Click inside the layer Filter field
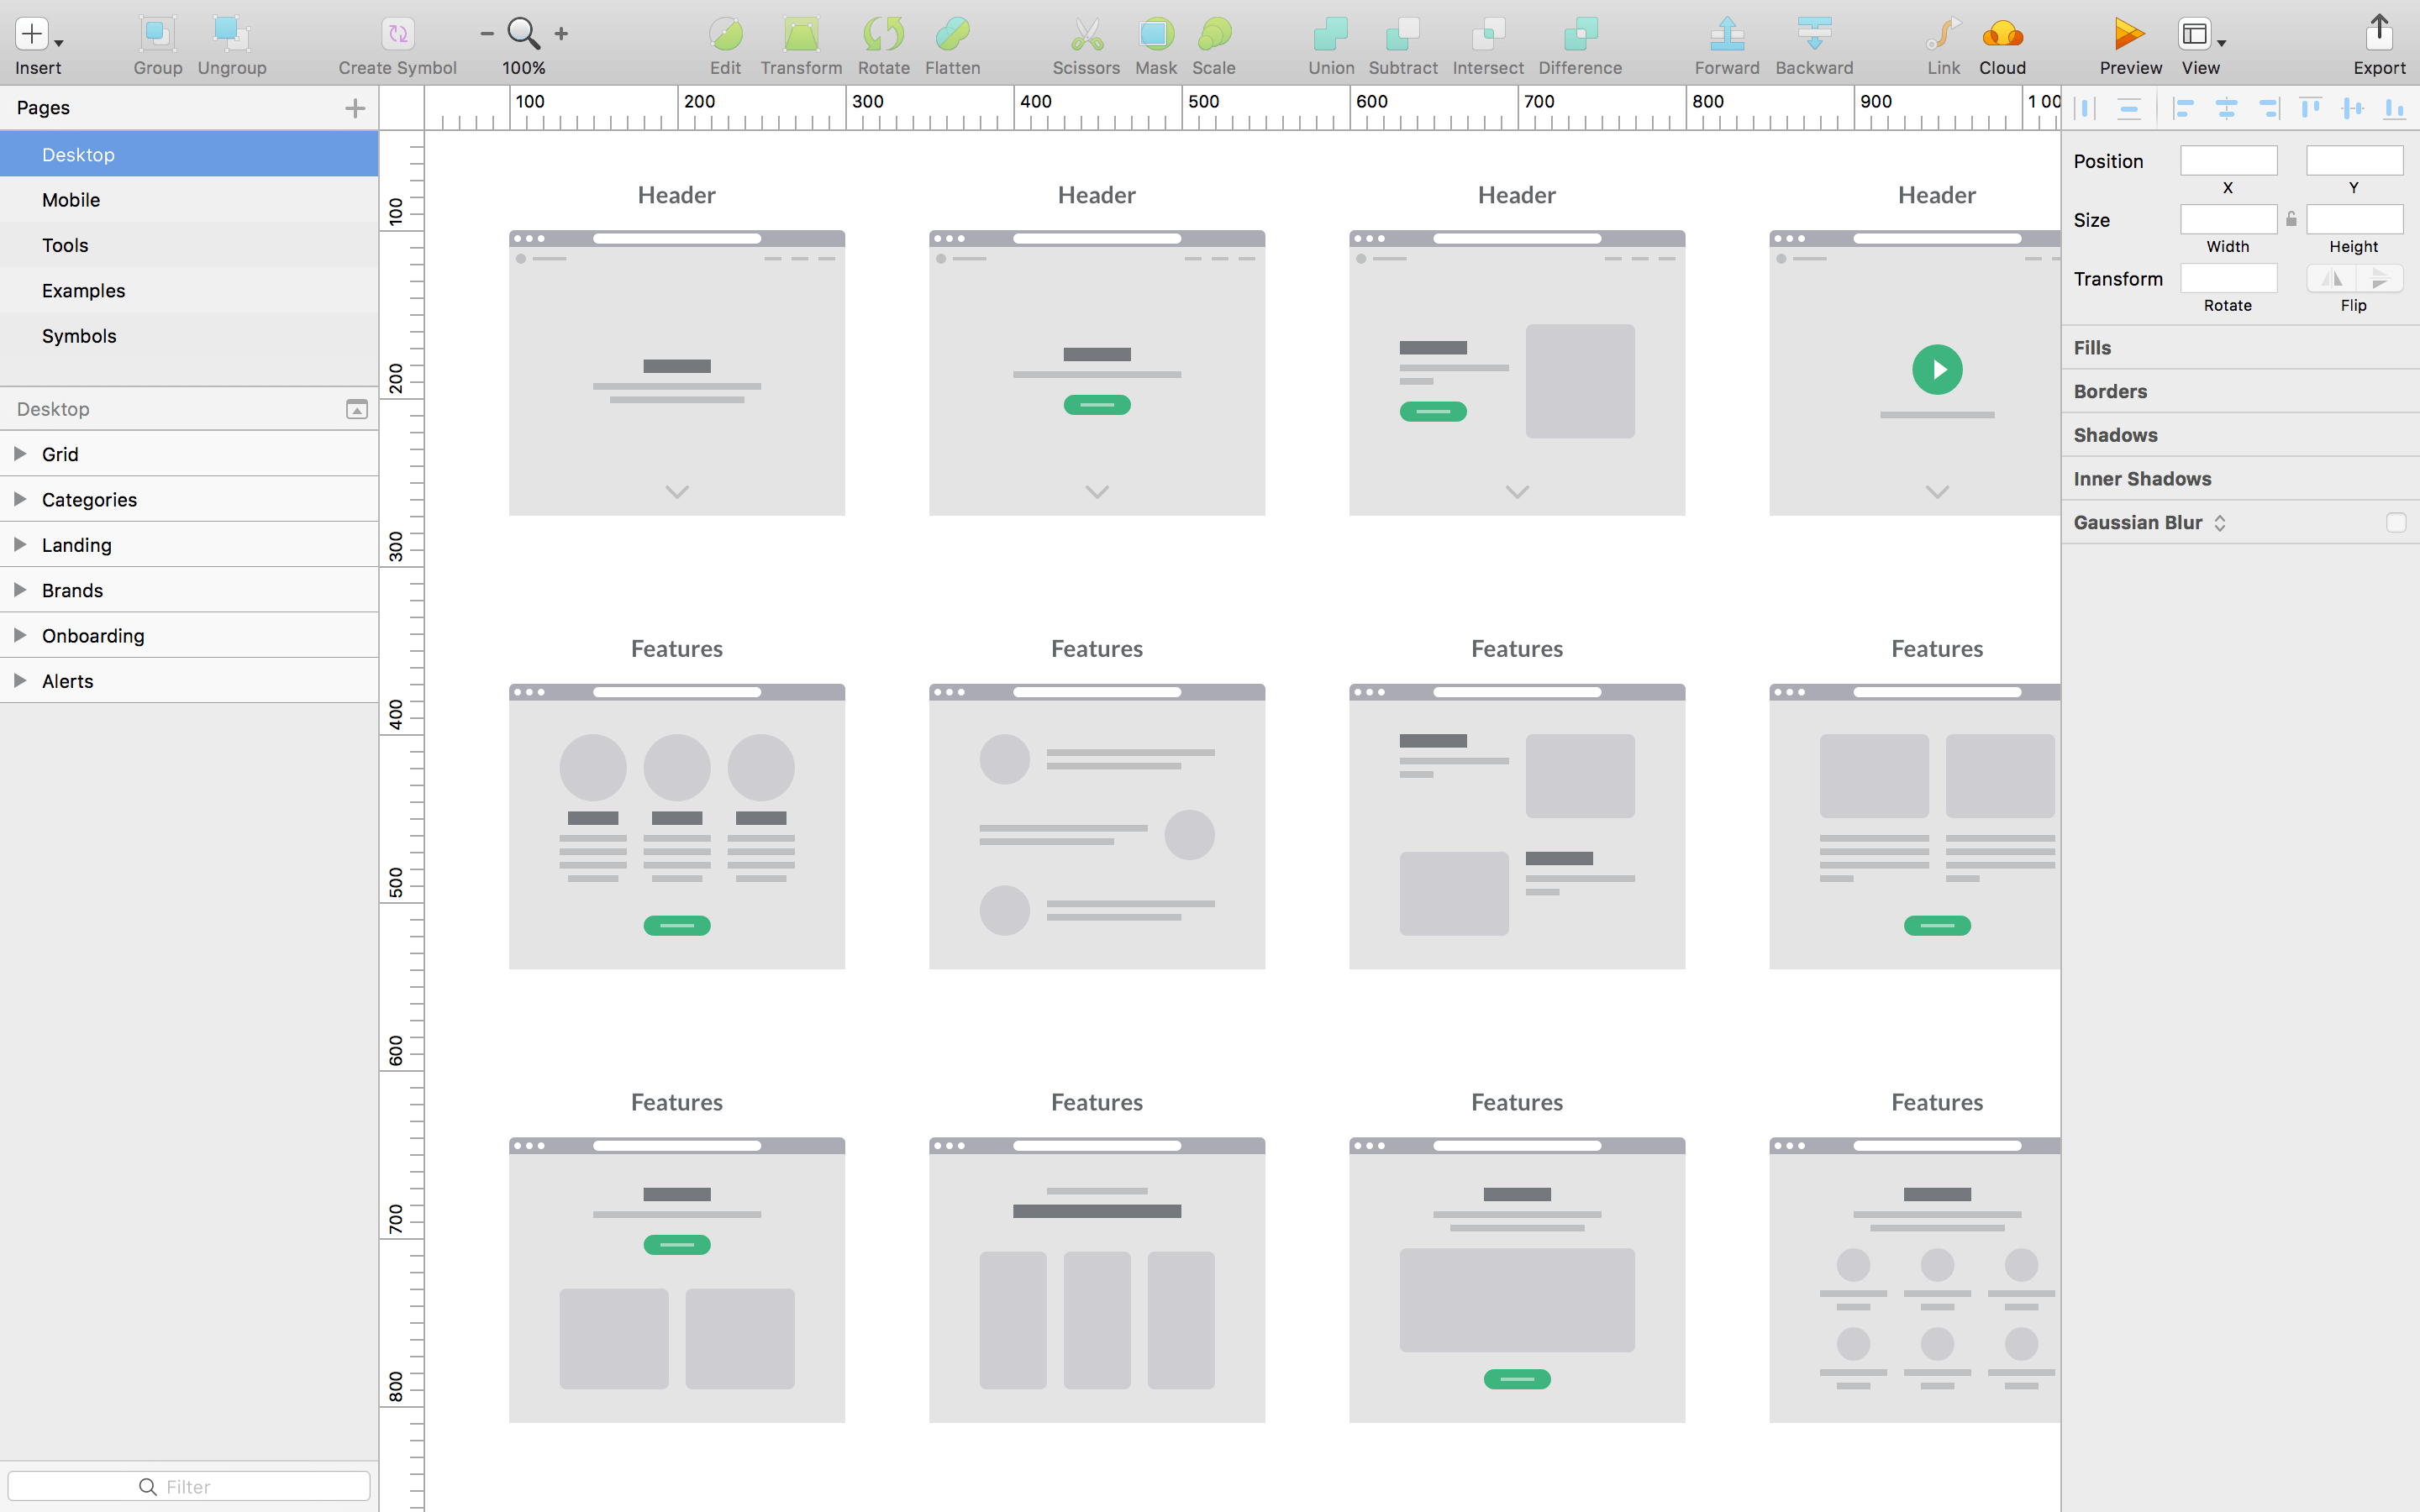The height and width of the screenshot is (1512, 2420). pyautogui.click(x=190, y=1486)
